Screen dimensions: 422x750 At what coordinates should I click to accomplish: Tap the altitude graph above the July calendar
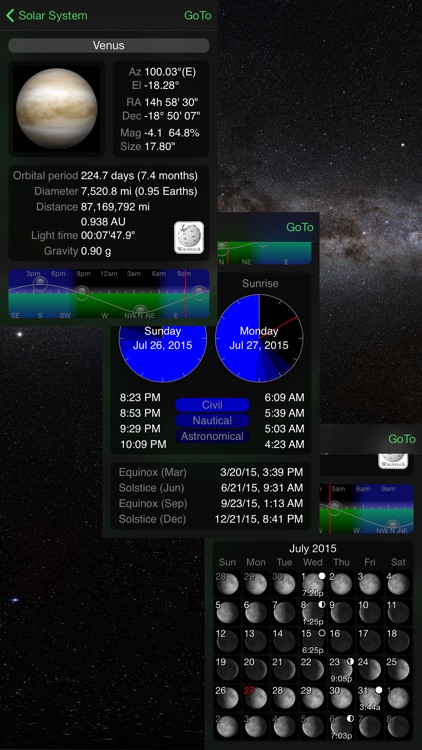(366, 509)
